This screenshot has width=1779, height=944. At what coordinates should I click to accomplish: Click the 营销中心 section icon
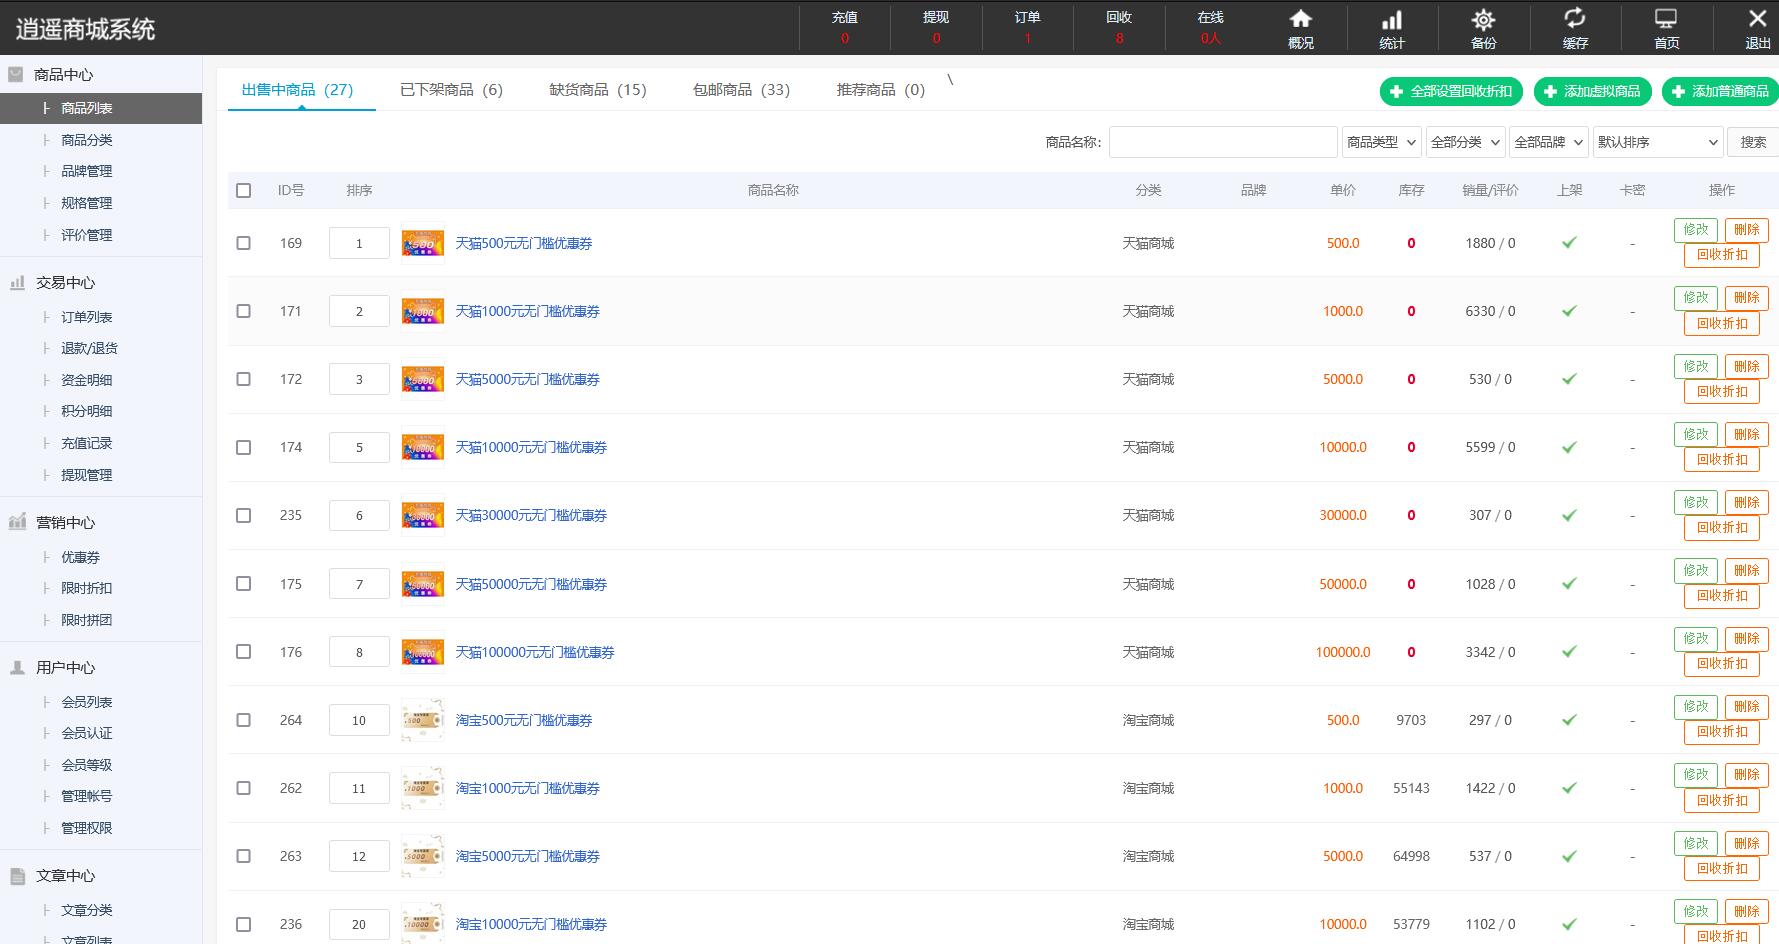click(x=17, y=522)
